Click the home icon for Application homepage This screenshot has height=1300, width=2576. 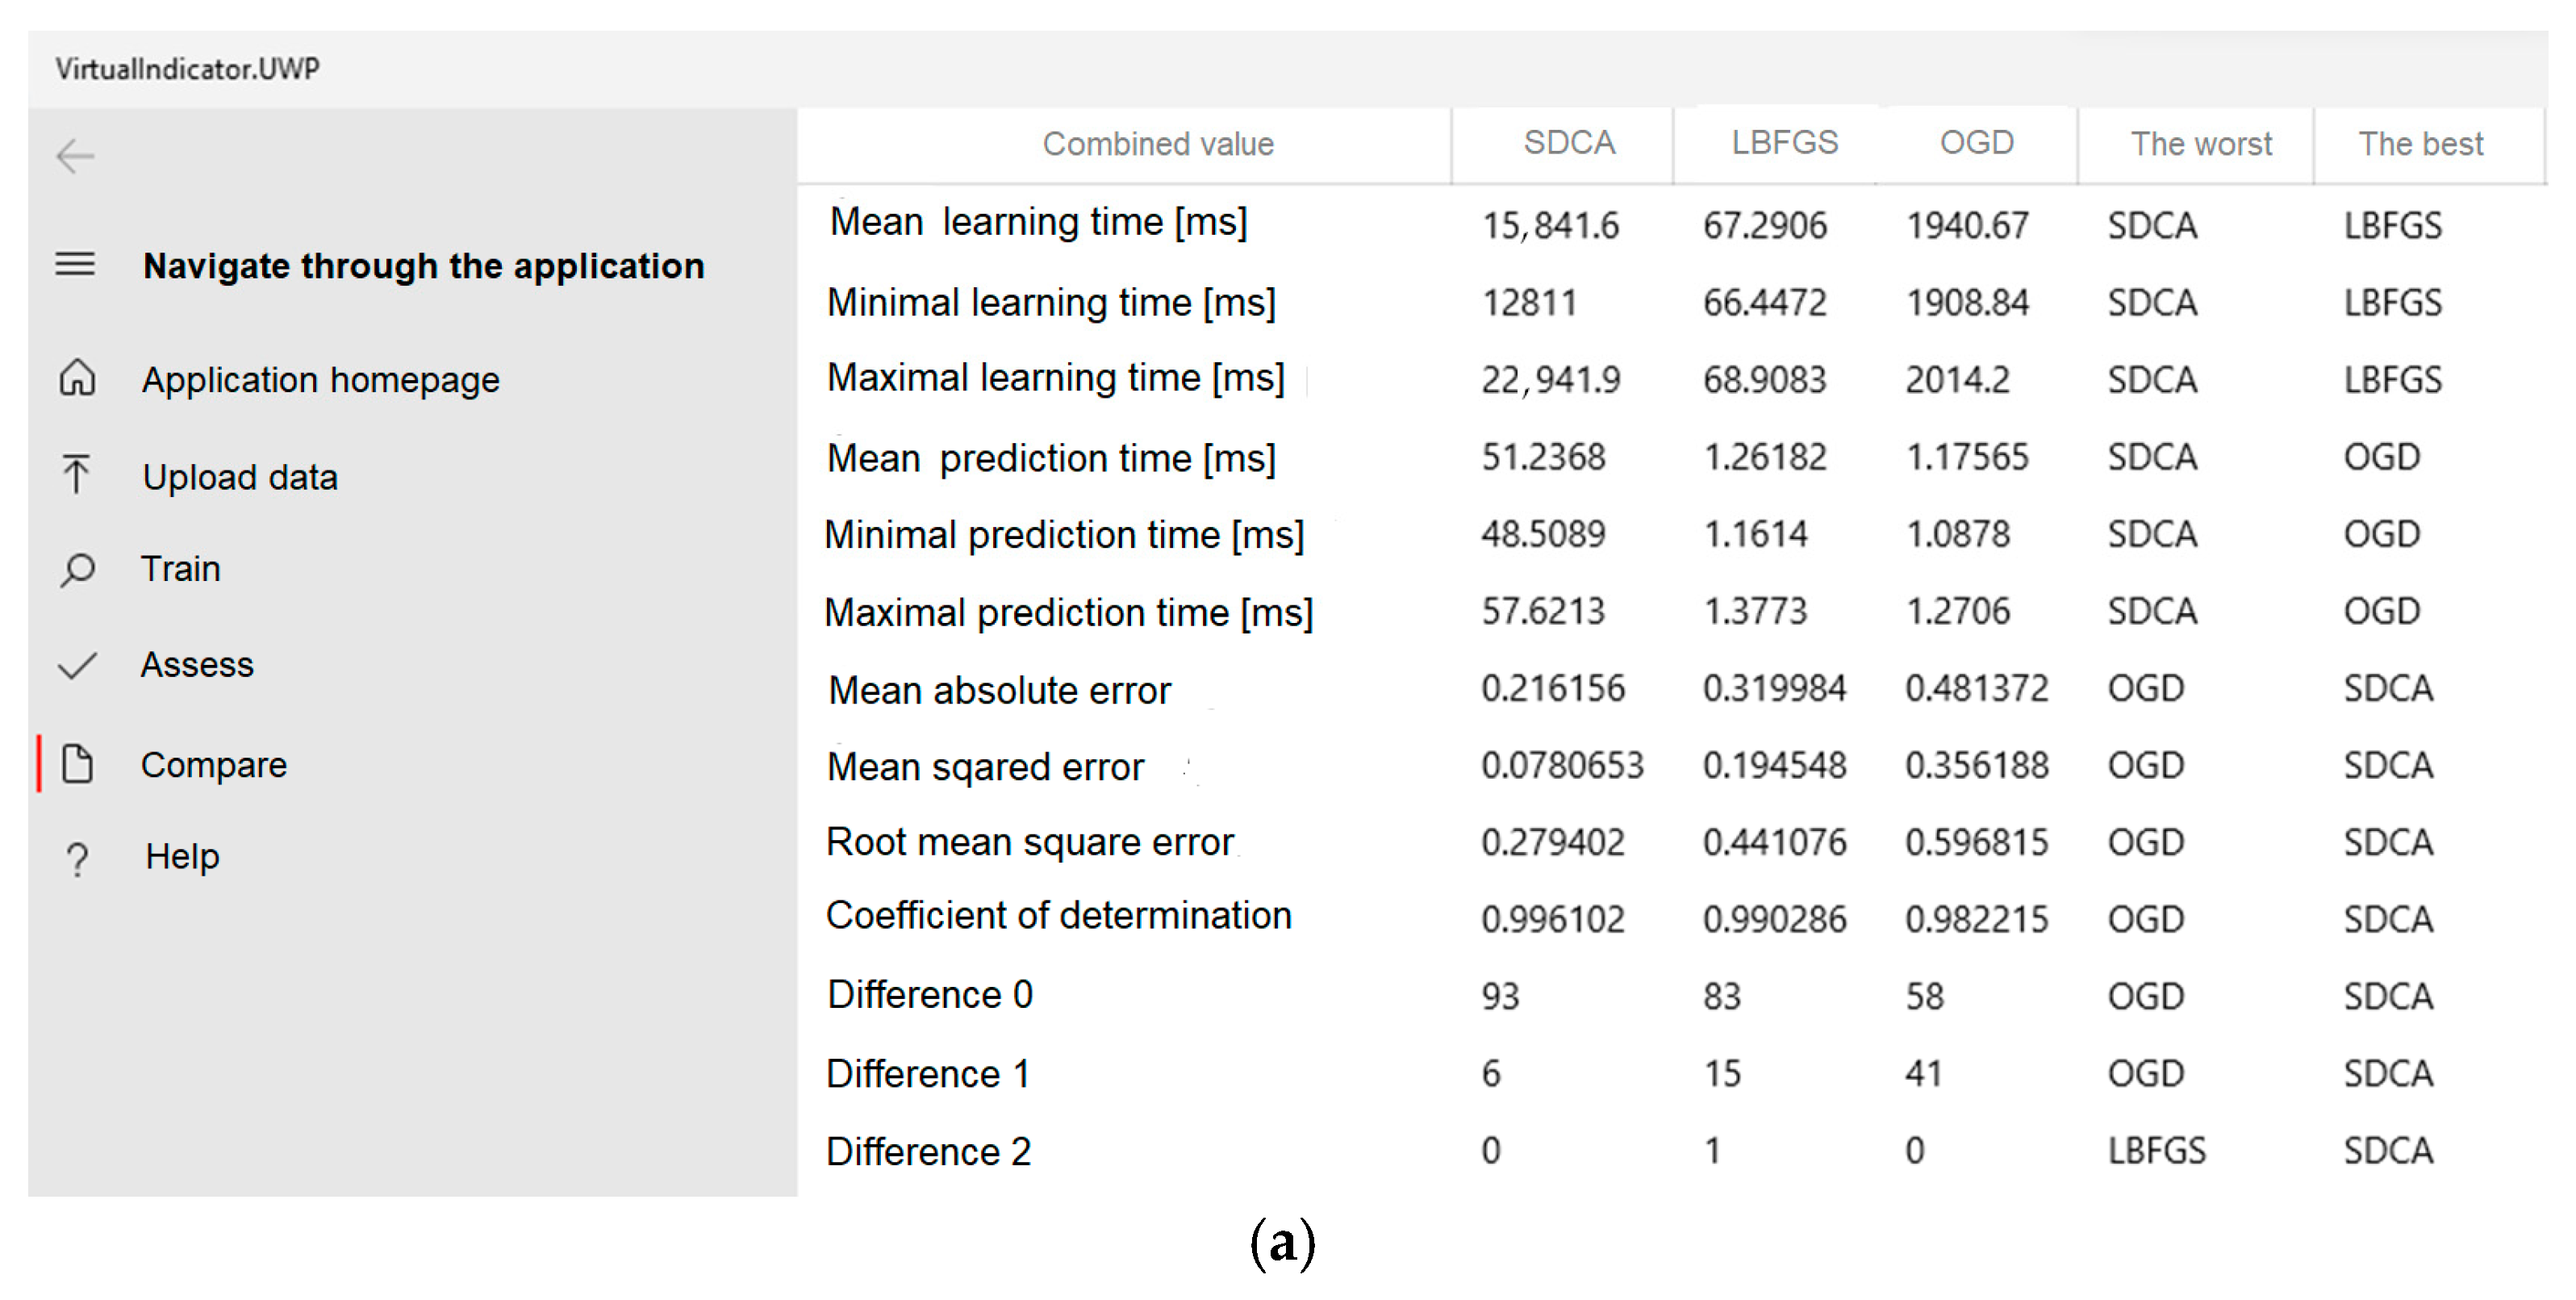[x=77, y=378]
